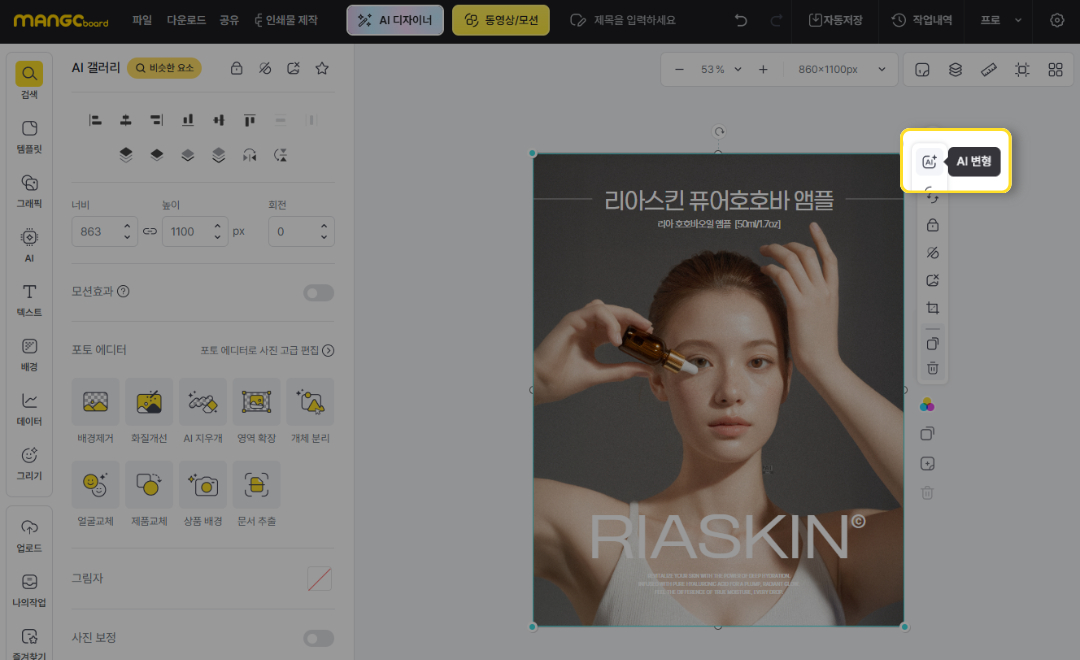Click the crop icon in floating toolbar
This screenshot has height=660, width=1080.
coord(932,308)
